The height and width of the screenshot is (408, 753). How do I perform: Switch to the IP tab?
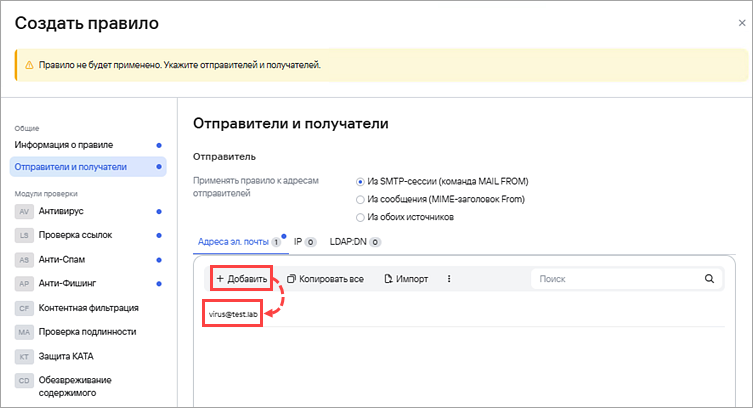coord(304,242)
